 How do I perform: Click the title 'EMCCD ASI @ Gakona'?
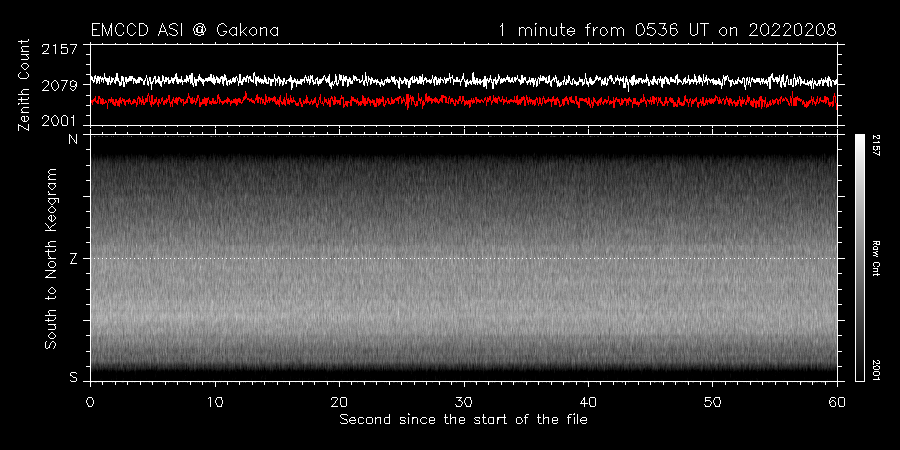(185, 30)
